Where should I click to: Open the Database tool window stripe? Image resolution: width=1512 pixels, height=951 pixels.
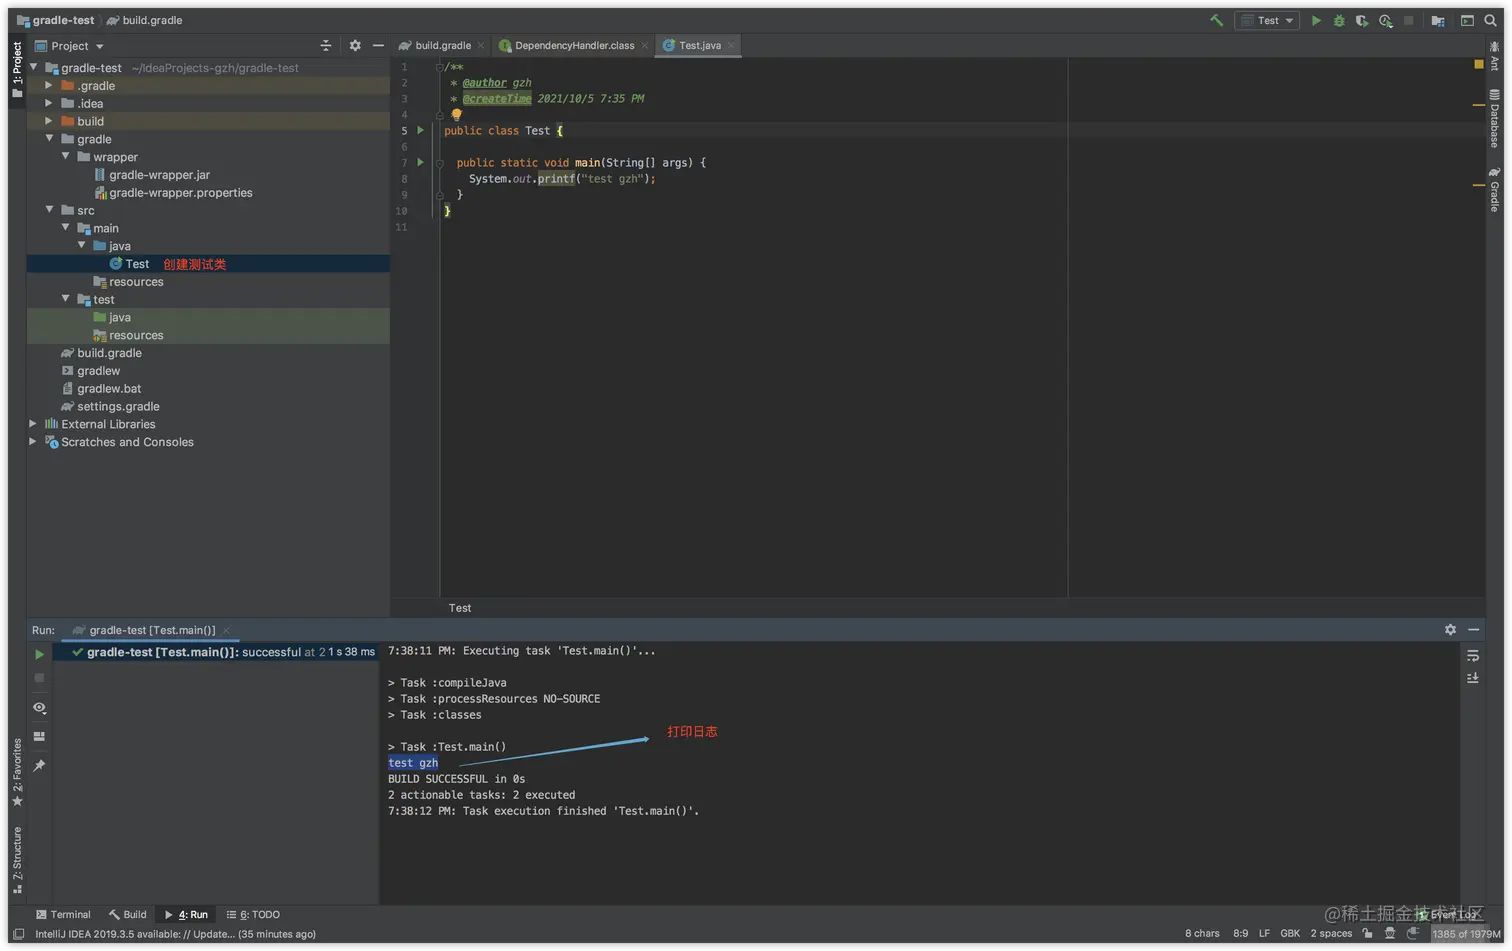tap(1494, 118)
